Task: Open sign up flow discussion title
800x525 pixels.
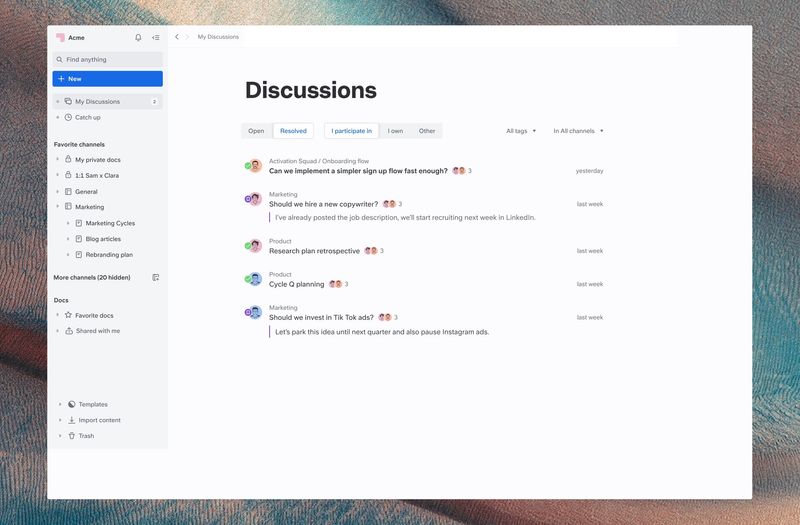Action: pyautogui.click(x=358, y=171)
